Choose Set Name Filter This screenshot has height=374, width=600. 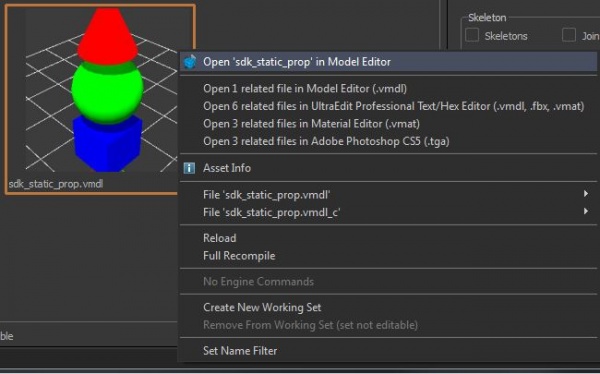(x=388, y=351)
